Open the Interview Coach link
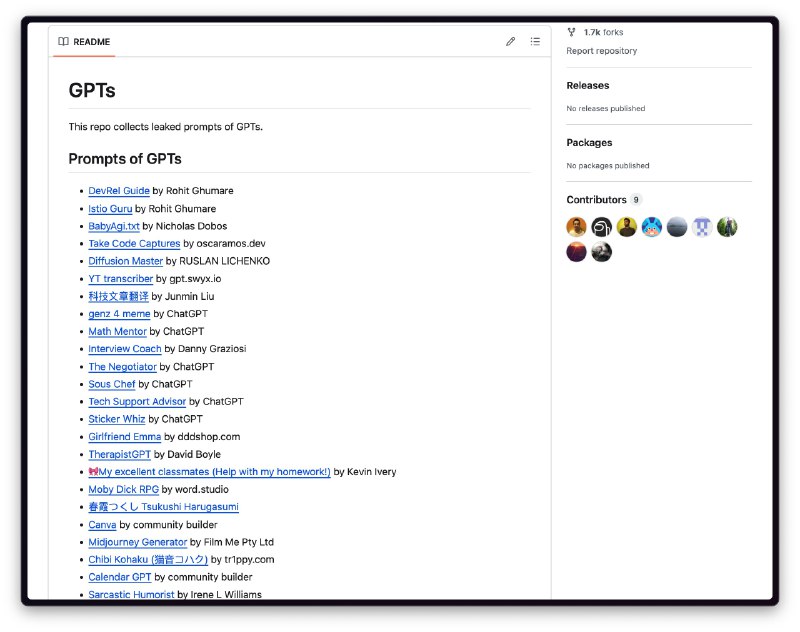 [124, 349]
